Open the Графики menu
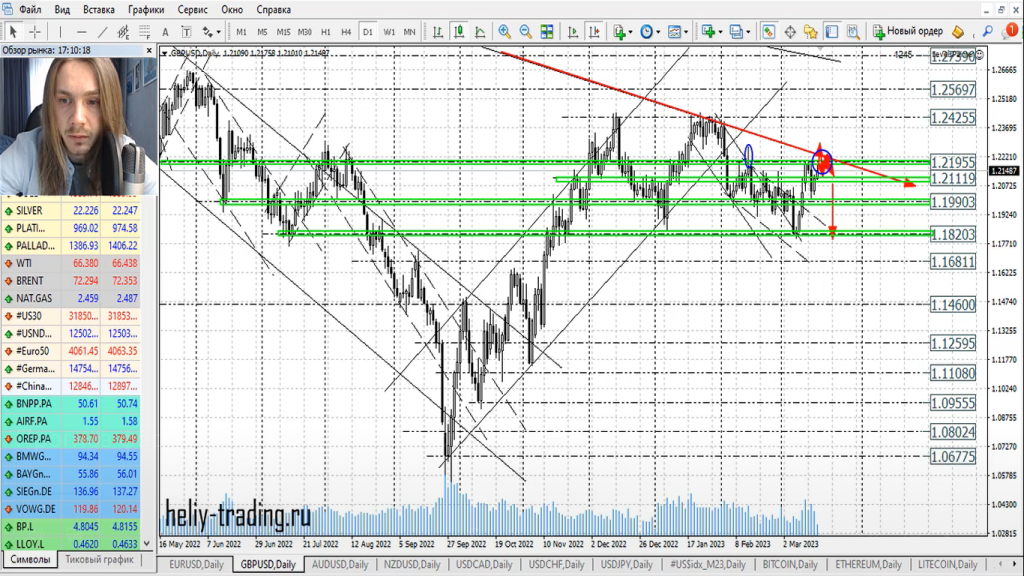Image resolution: width=1024 pixels, height=576 pixels. (146, 10)
